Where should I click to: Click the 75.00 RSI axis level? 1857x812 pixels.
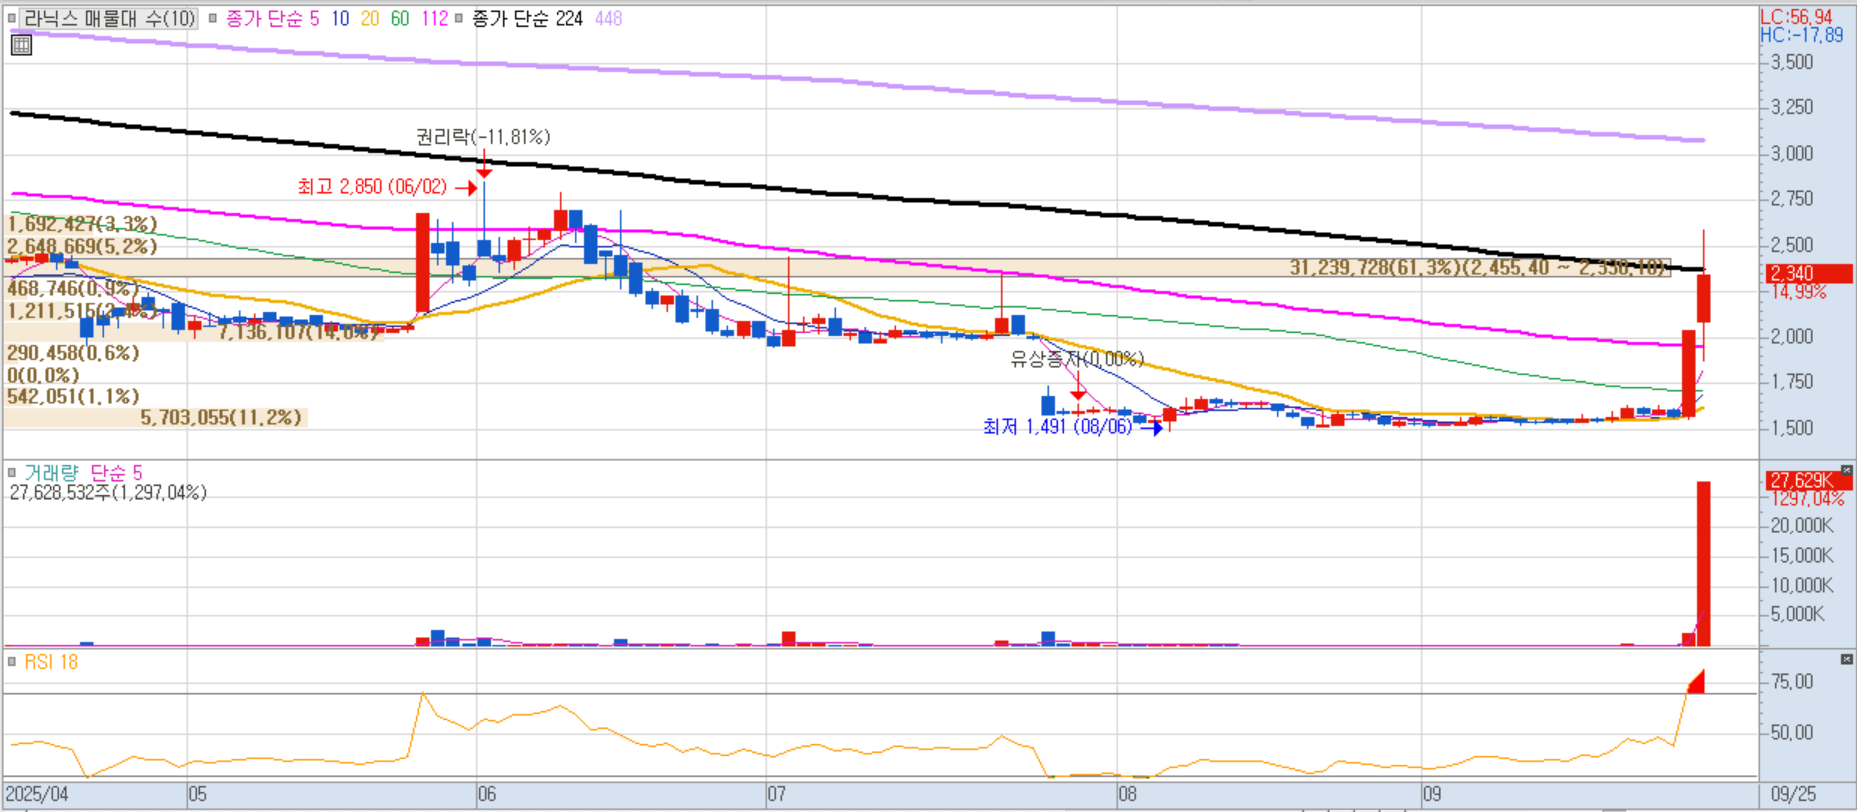[x=1792, y=682]
